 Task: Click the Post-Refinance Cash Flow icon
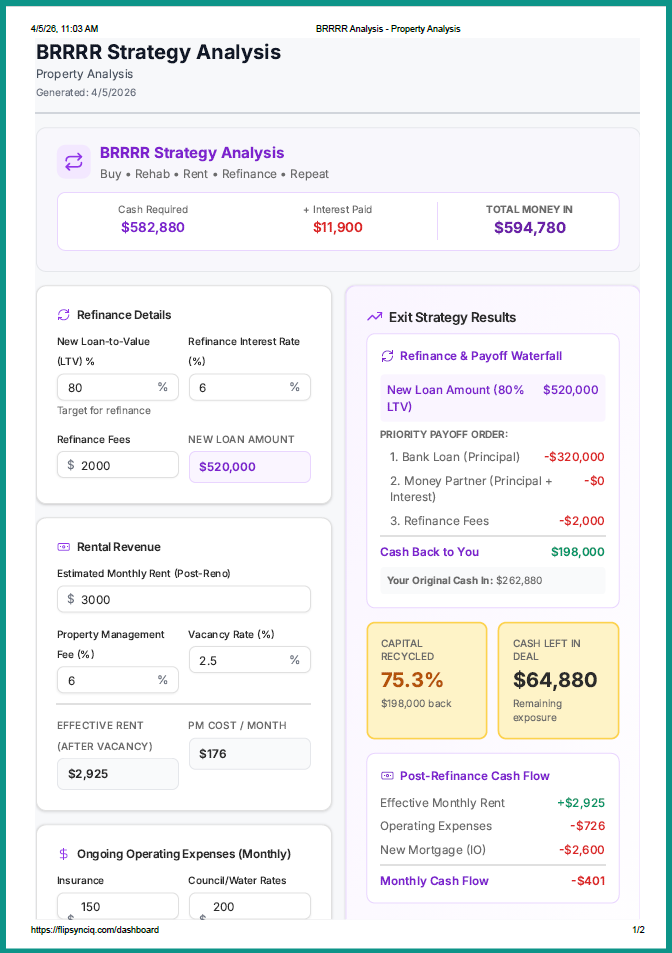388,776
